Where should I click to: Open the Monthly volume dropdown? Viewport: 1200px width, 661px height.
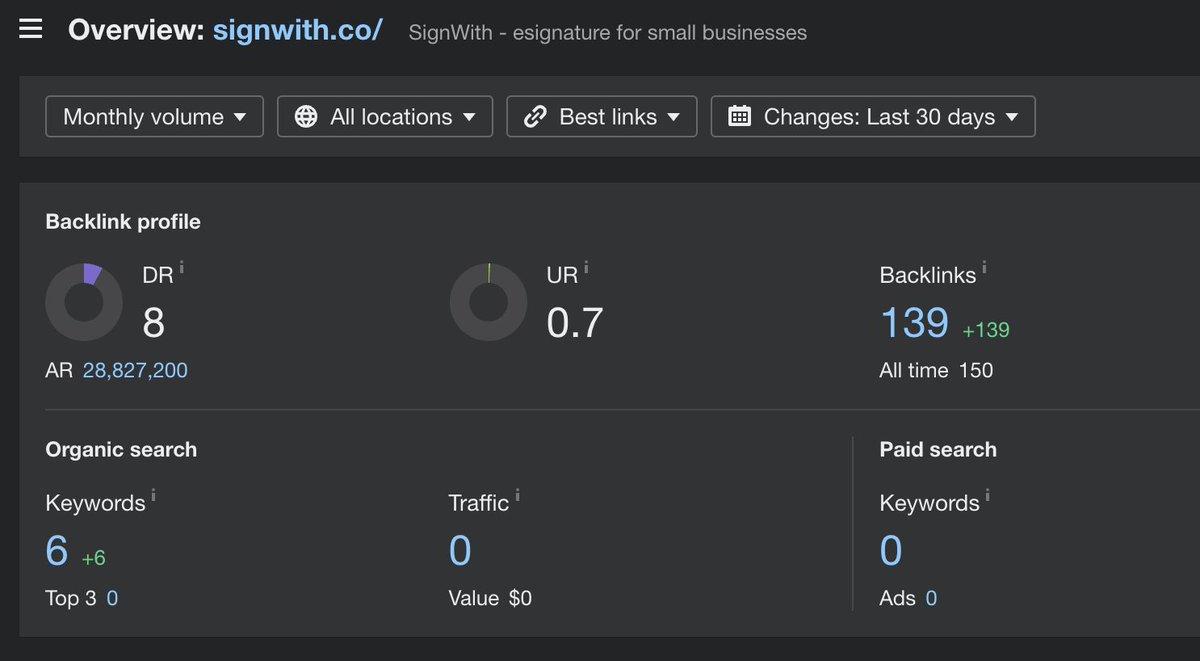click(155, 117)
